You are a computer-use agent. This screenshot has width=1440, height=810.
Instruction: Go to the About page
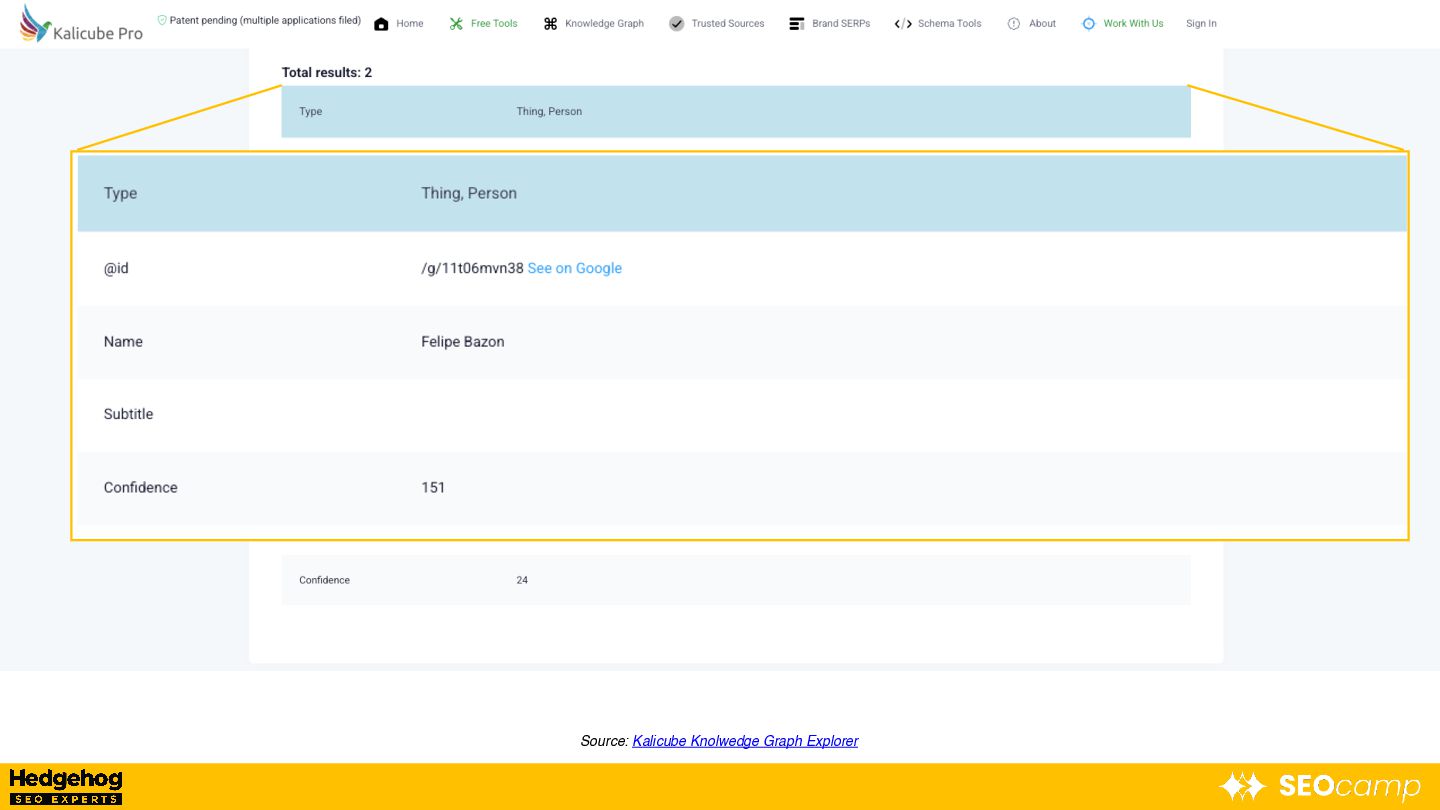tap(1042, 24)
